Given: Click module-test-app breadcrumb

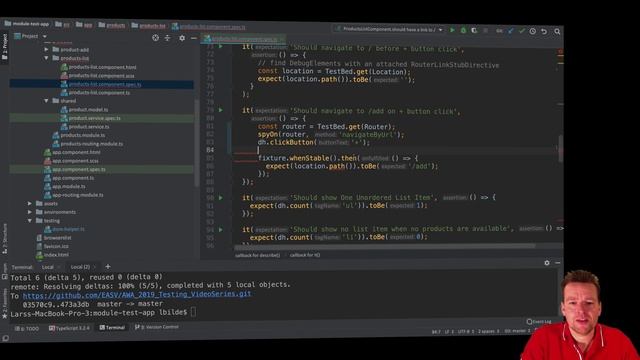Looking at the screenshot, I should click(x=27, y=24).
